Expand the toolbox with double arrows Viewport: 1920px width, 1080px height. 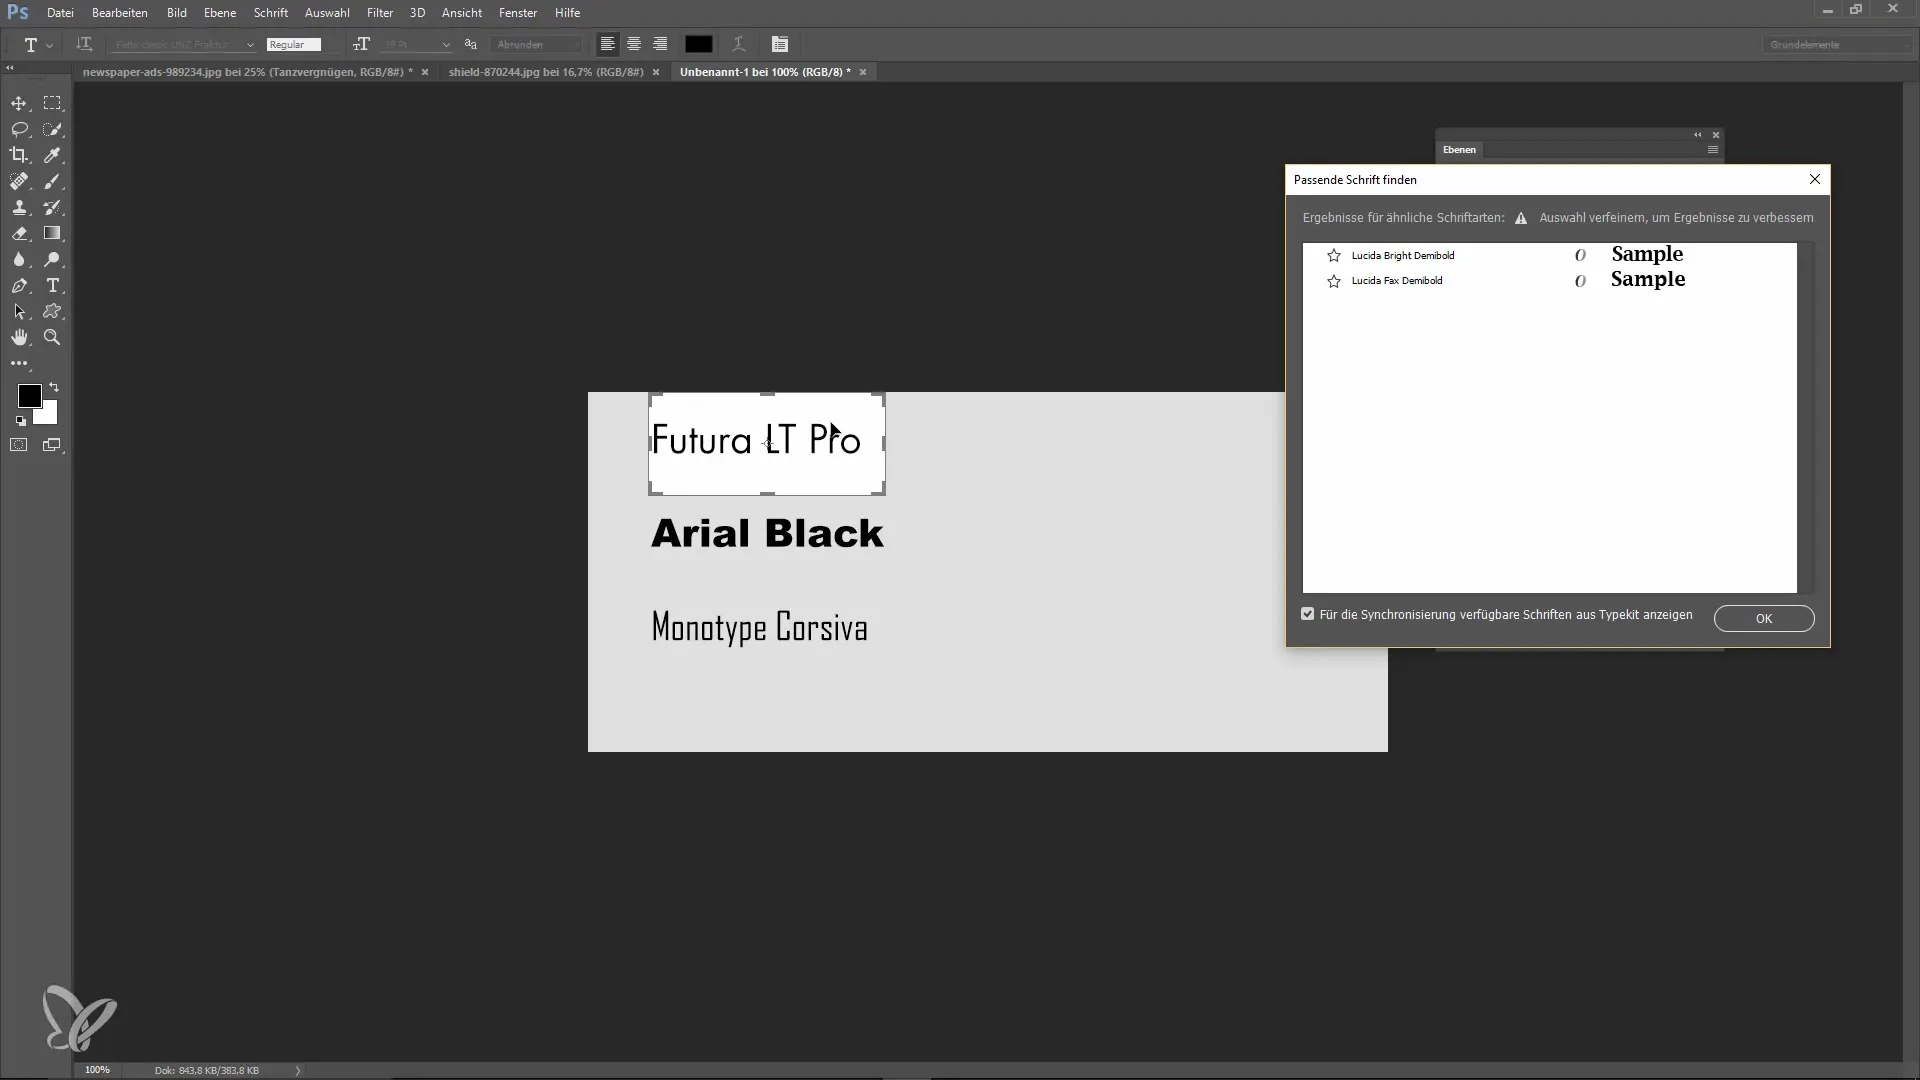coord(10,68)
